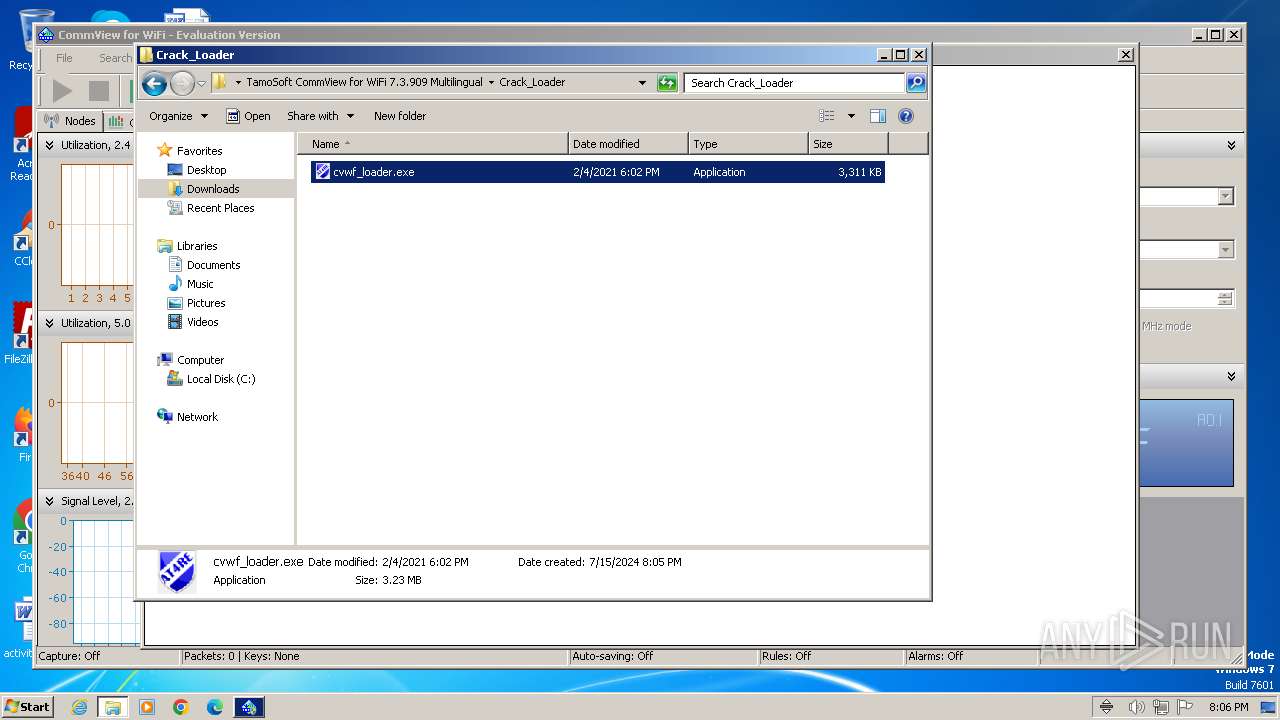Open the view options dropdown arrow
Screen dimensions: 1280x720
[851, 116]
